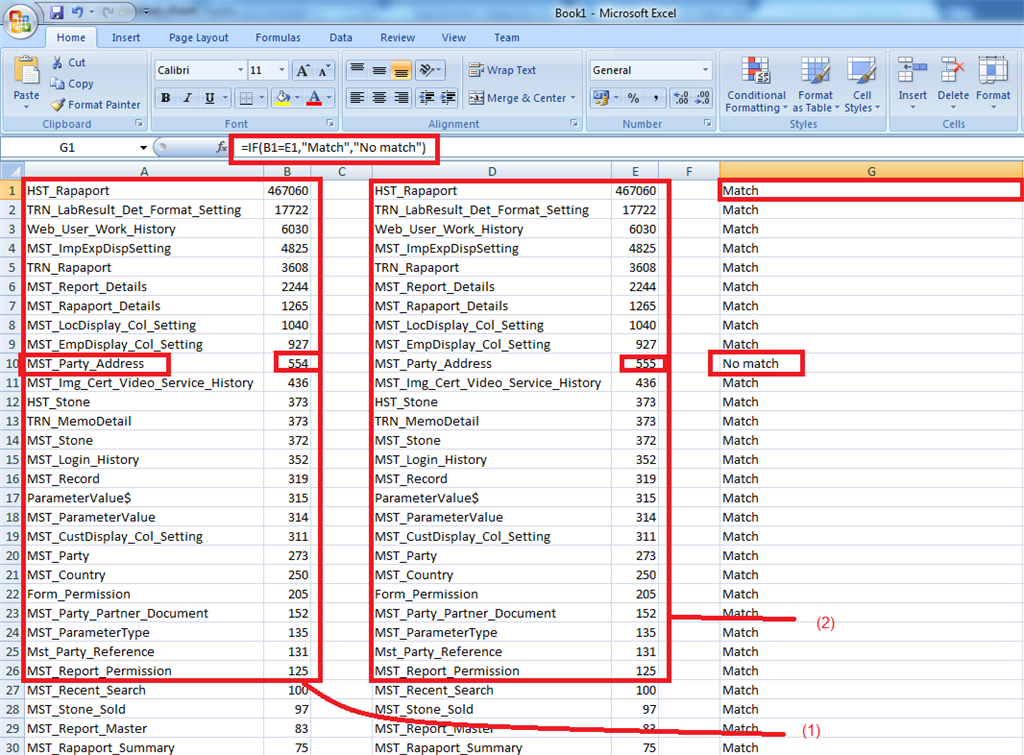This screenshot has width=1024, height=755.
Task: Expand the Number dialog launcher
Action: click(x=707, y=123)
